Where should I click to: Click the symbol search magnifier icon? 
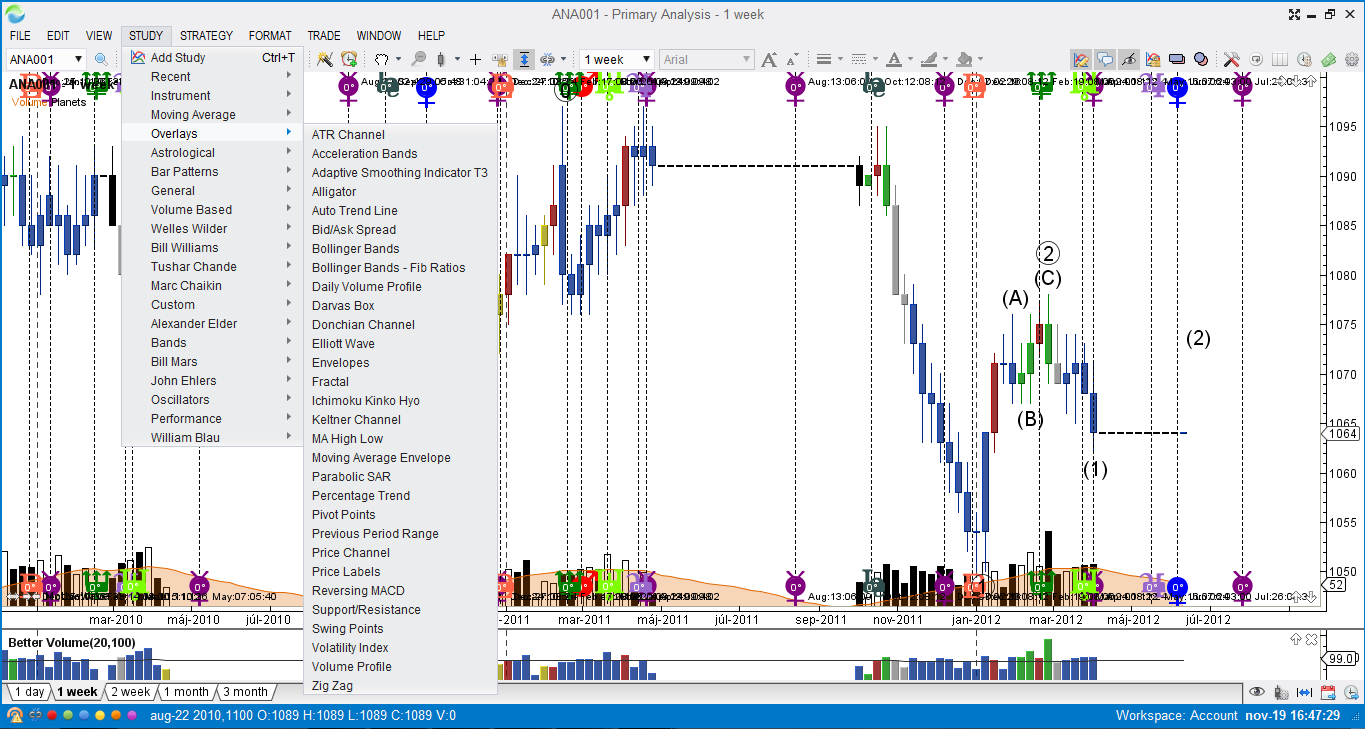[x=101, y=60]
